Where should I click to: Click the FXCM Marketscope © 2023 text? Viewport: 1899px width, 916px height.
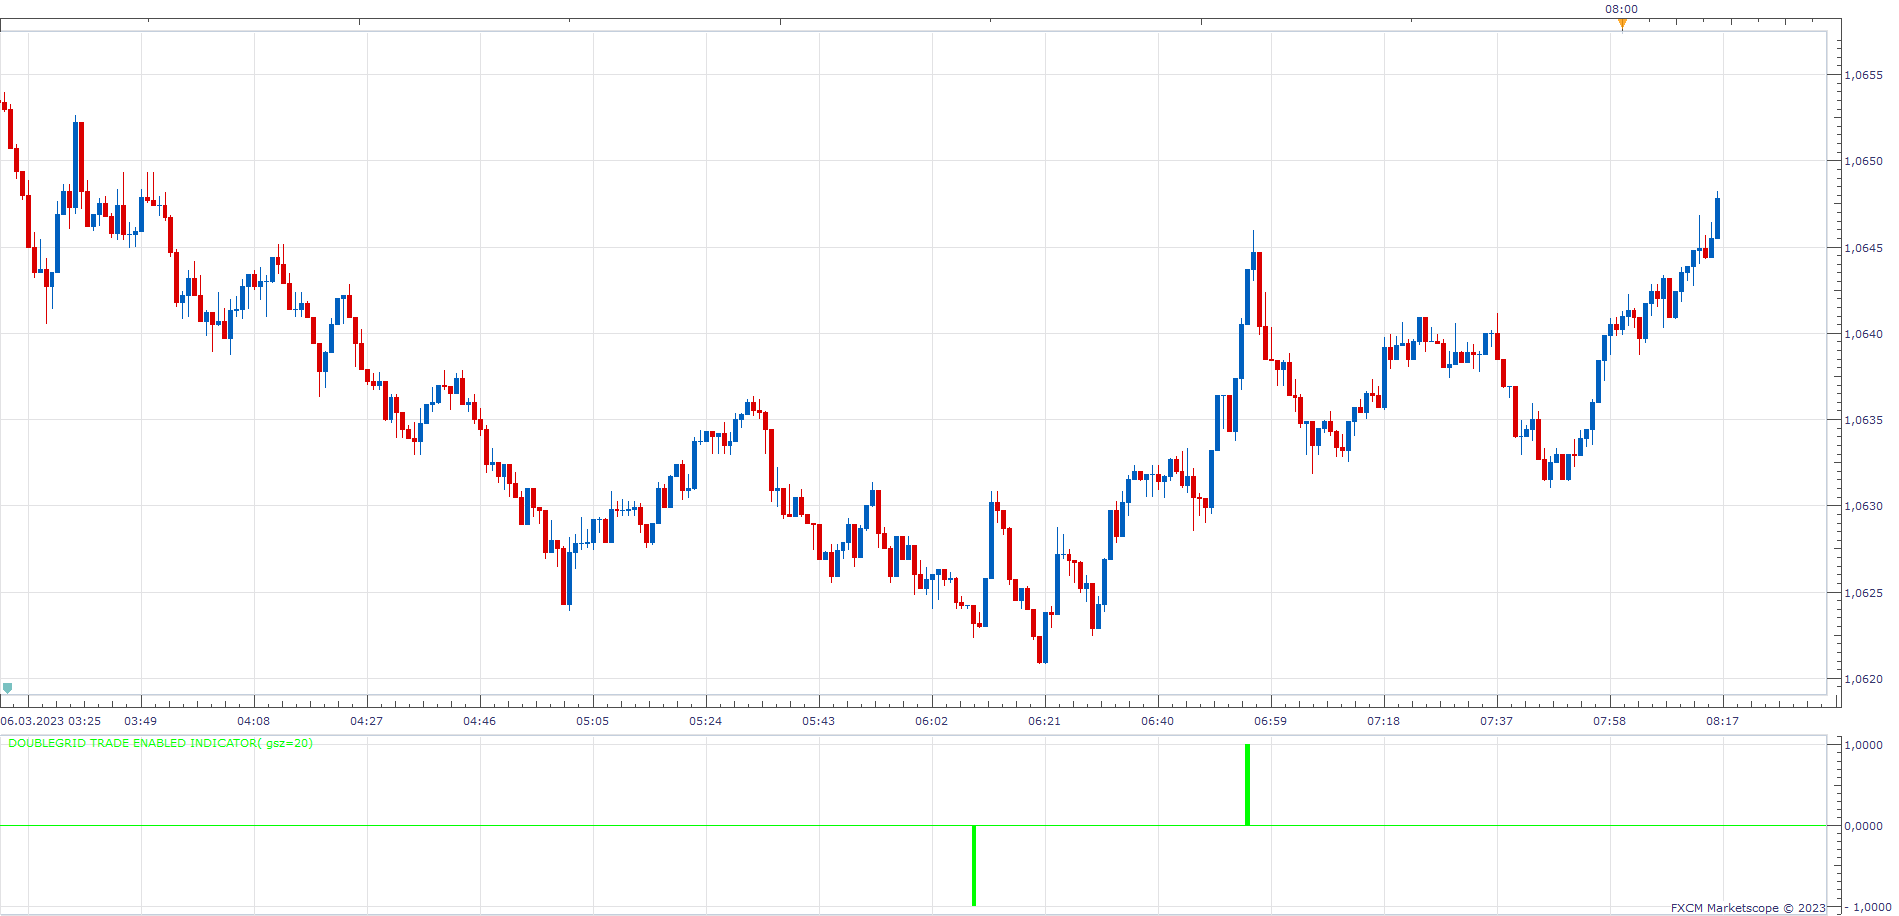1748,908
